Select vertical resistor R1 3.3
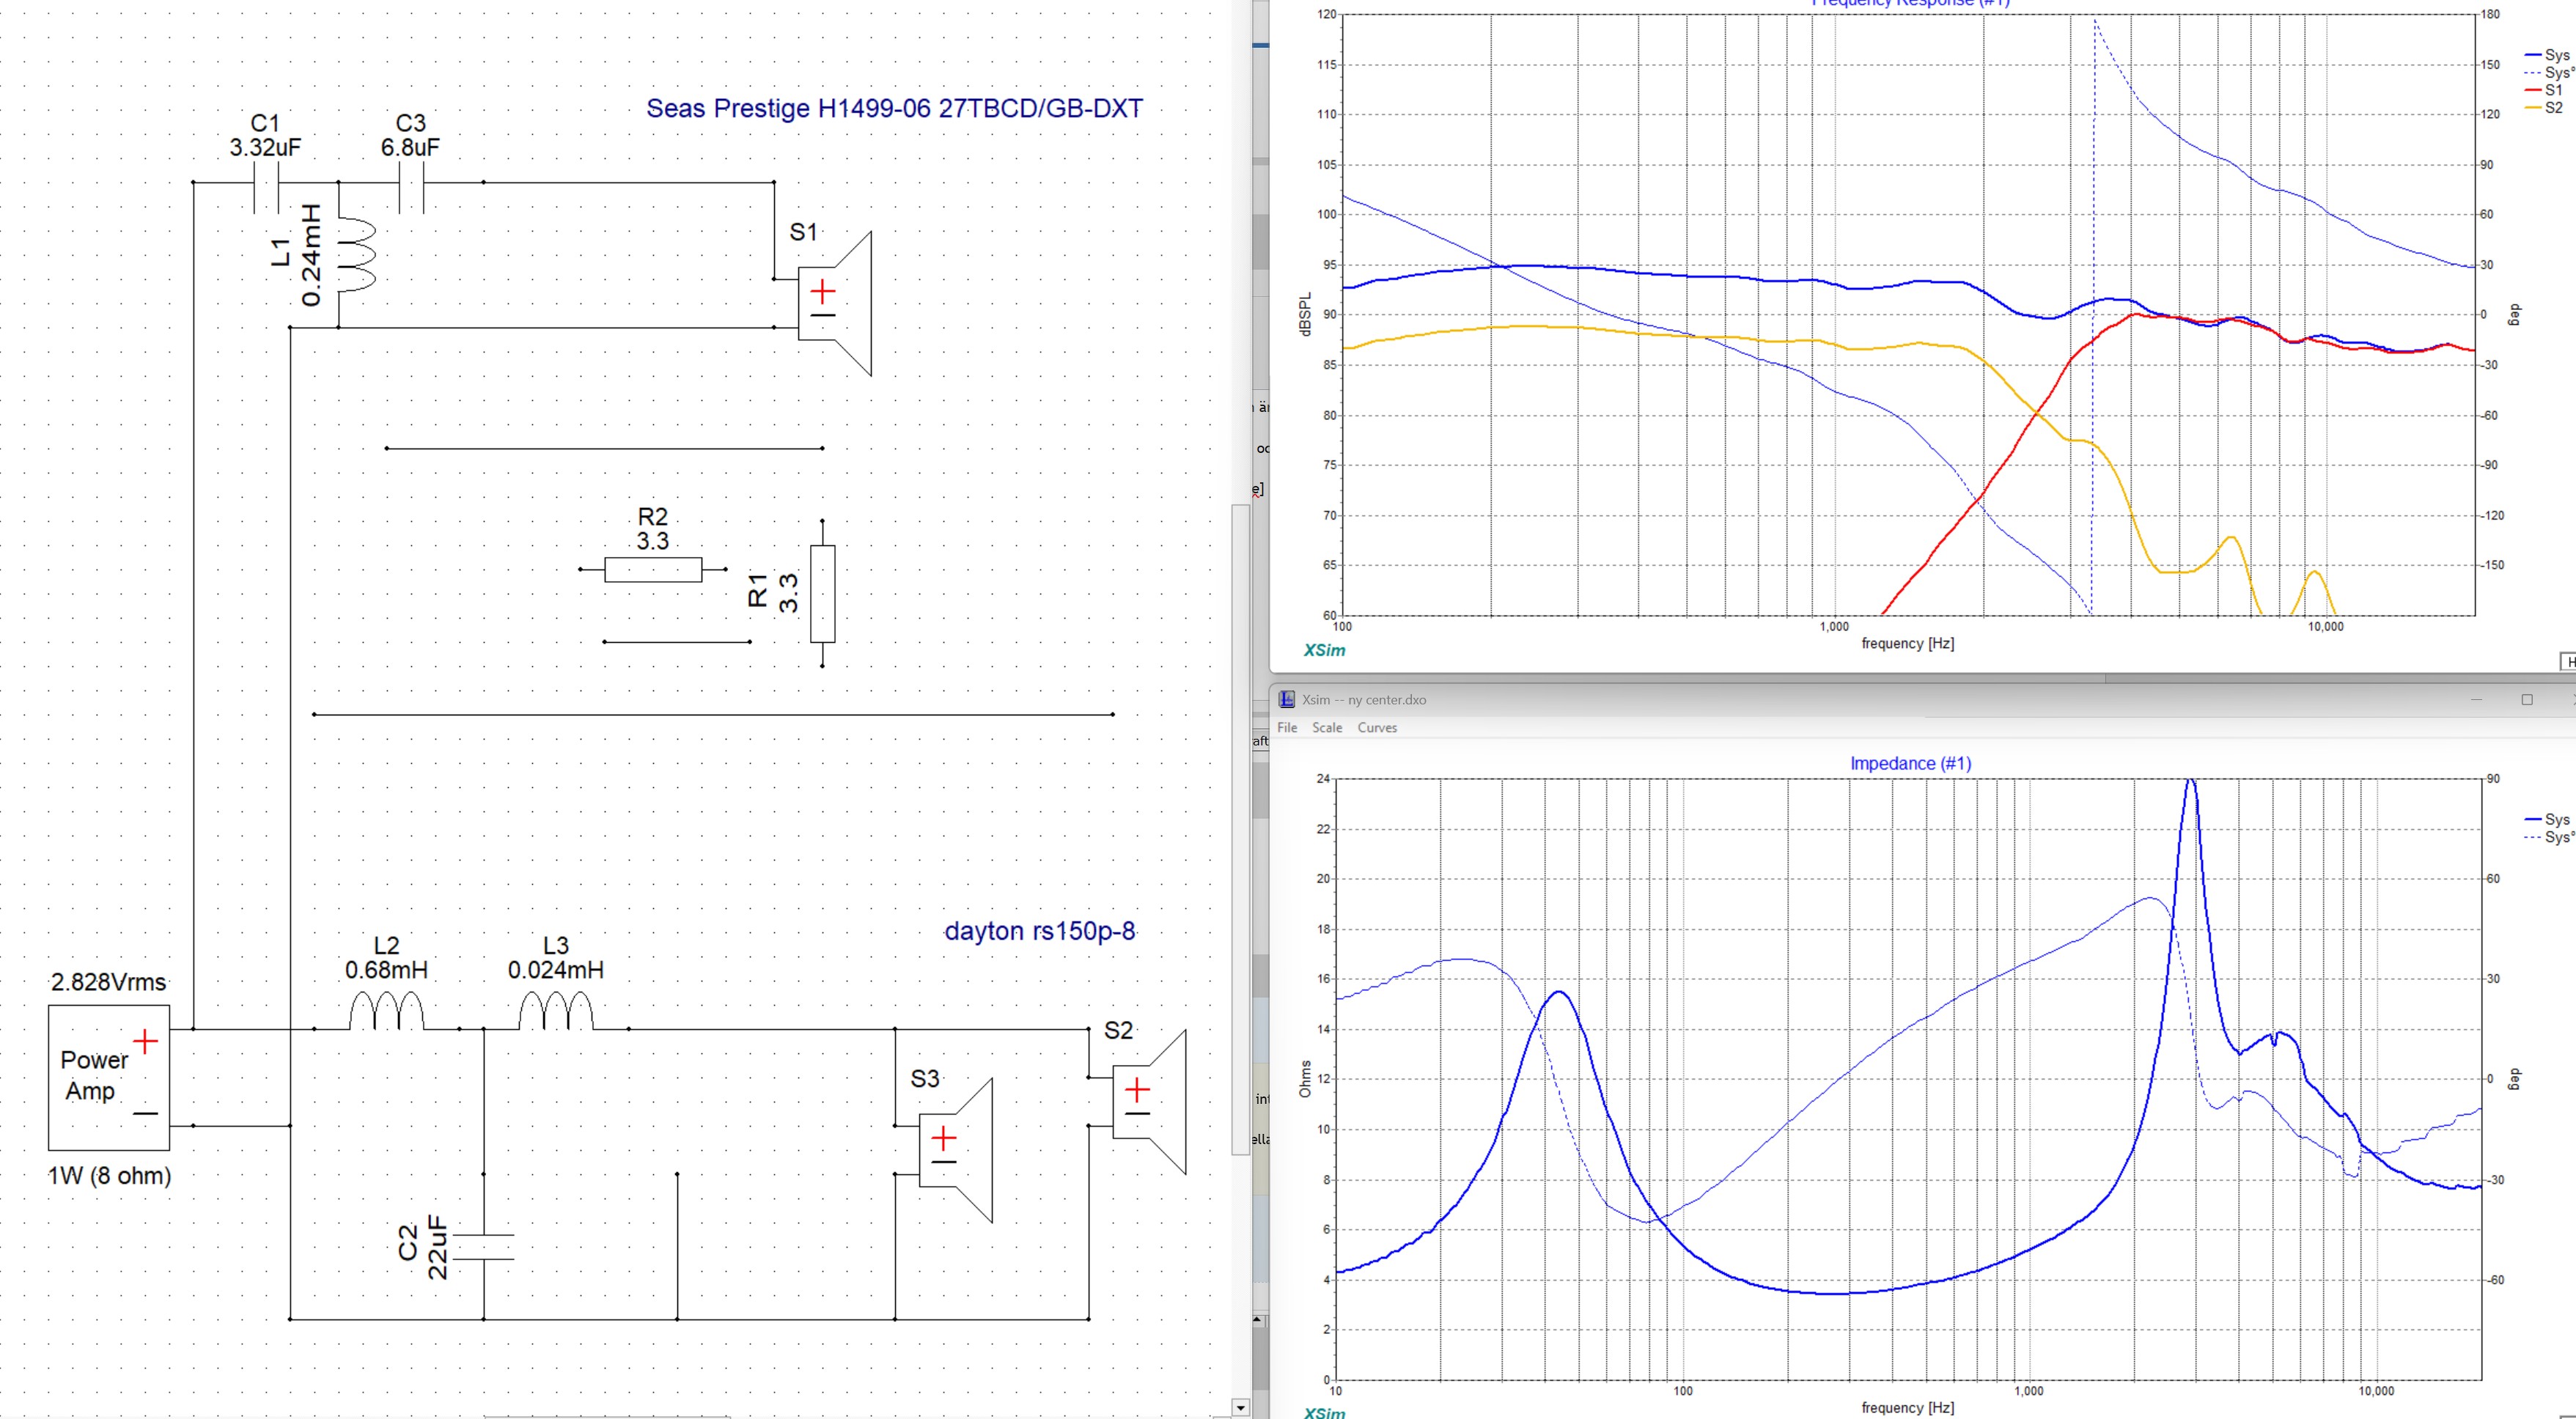The height and width of the screenshot is (1419, 2576). [822, 593]
